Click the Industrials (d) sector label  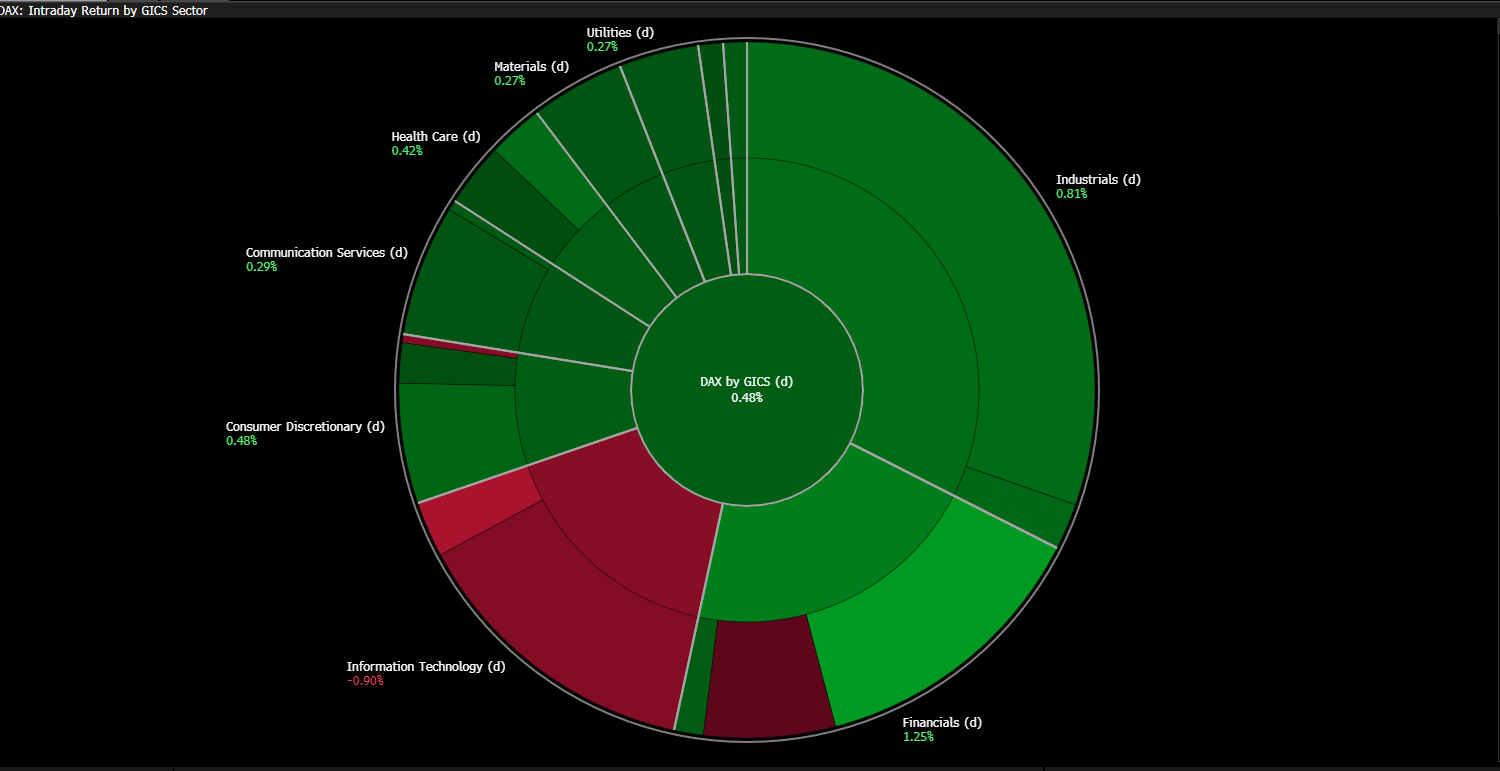coord(1098,180)
